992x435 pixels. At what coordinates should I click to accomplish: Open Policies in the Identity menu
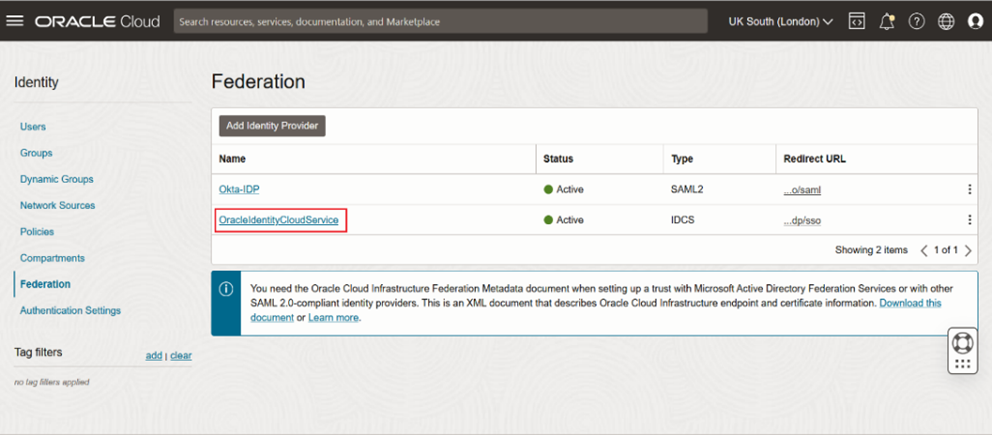(37, 231)
